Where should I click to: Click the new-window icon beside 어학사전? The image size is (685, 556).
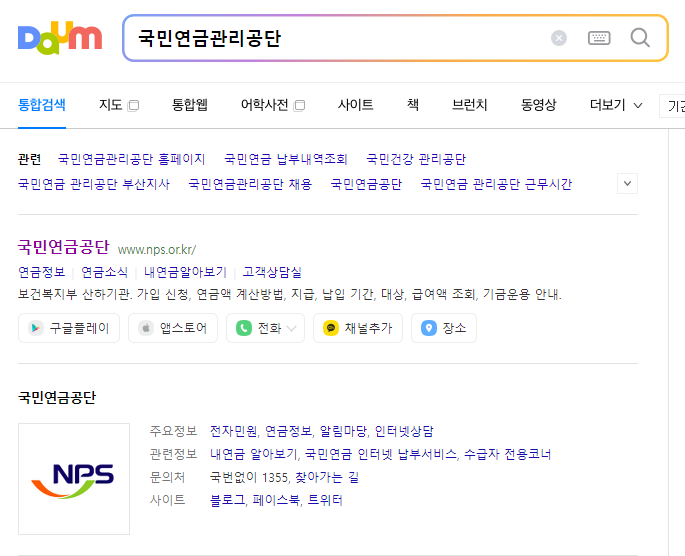[299, 105]
